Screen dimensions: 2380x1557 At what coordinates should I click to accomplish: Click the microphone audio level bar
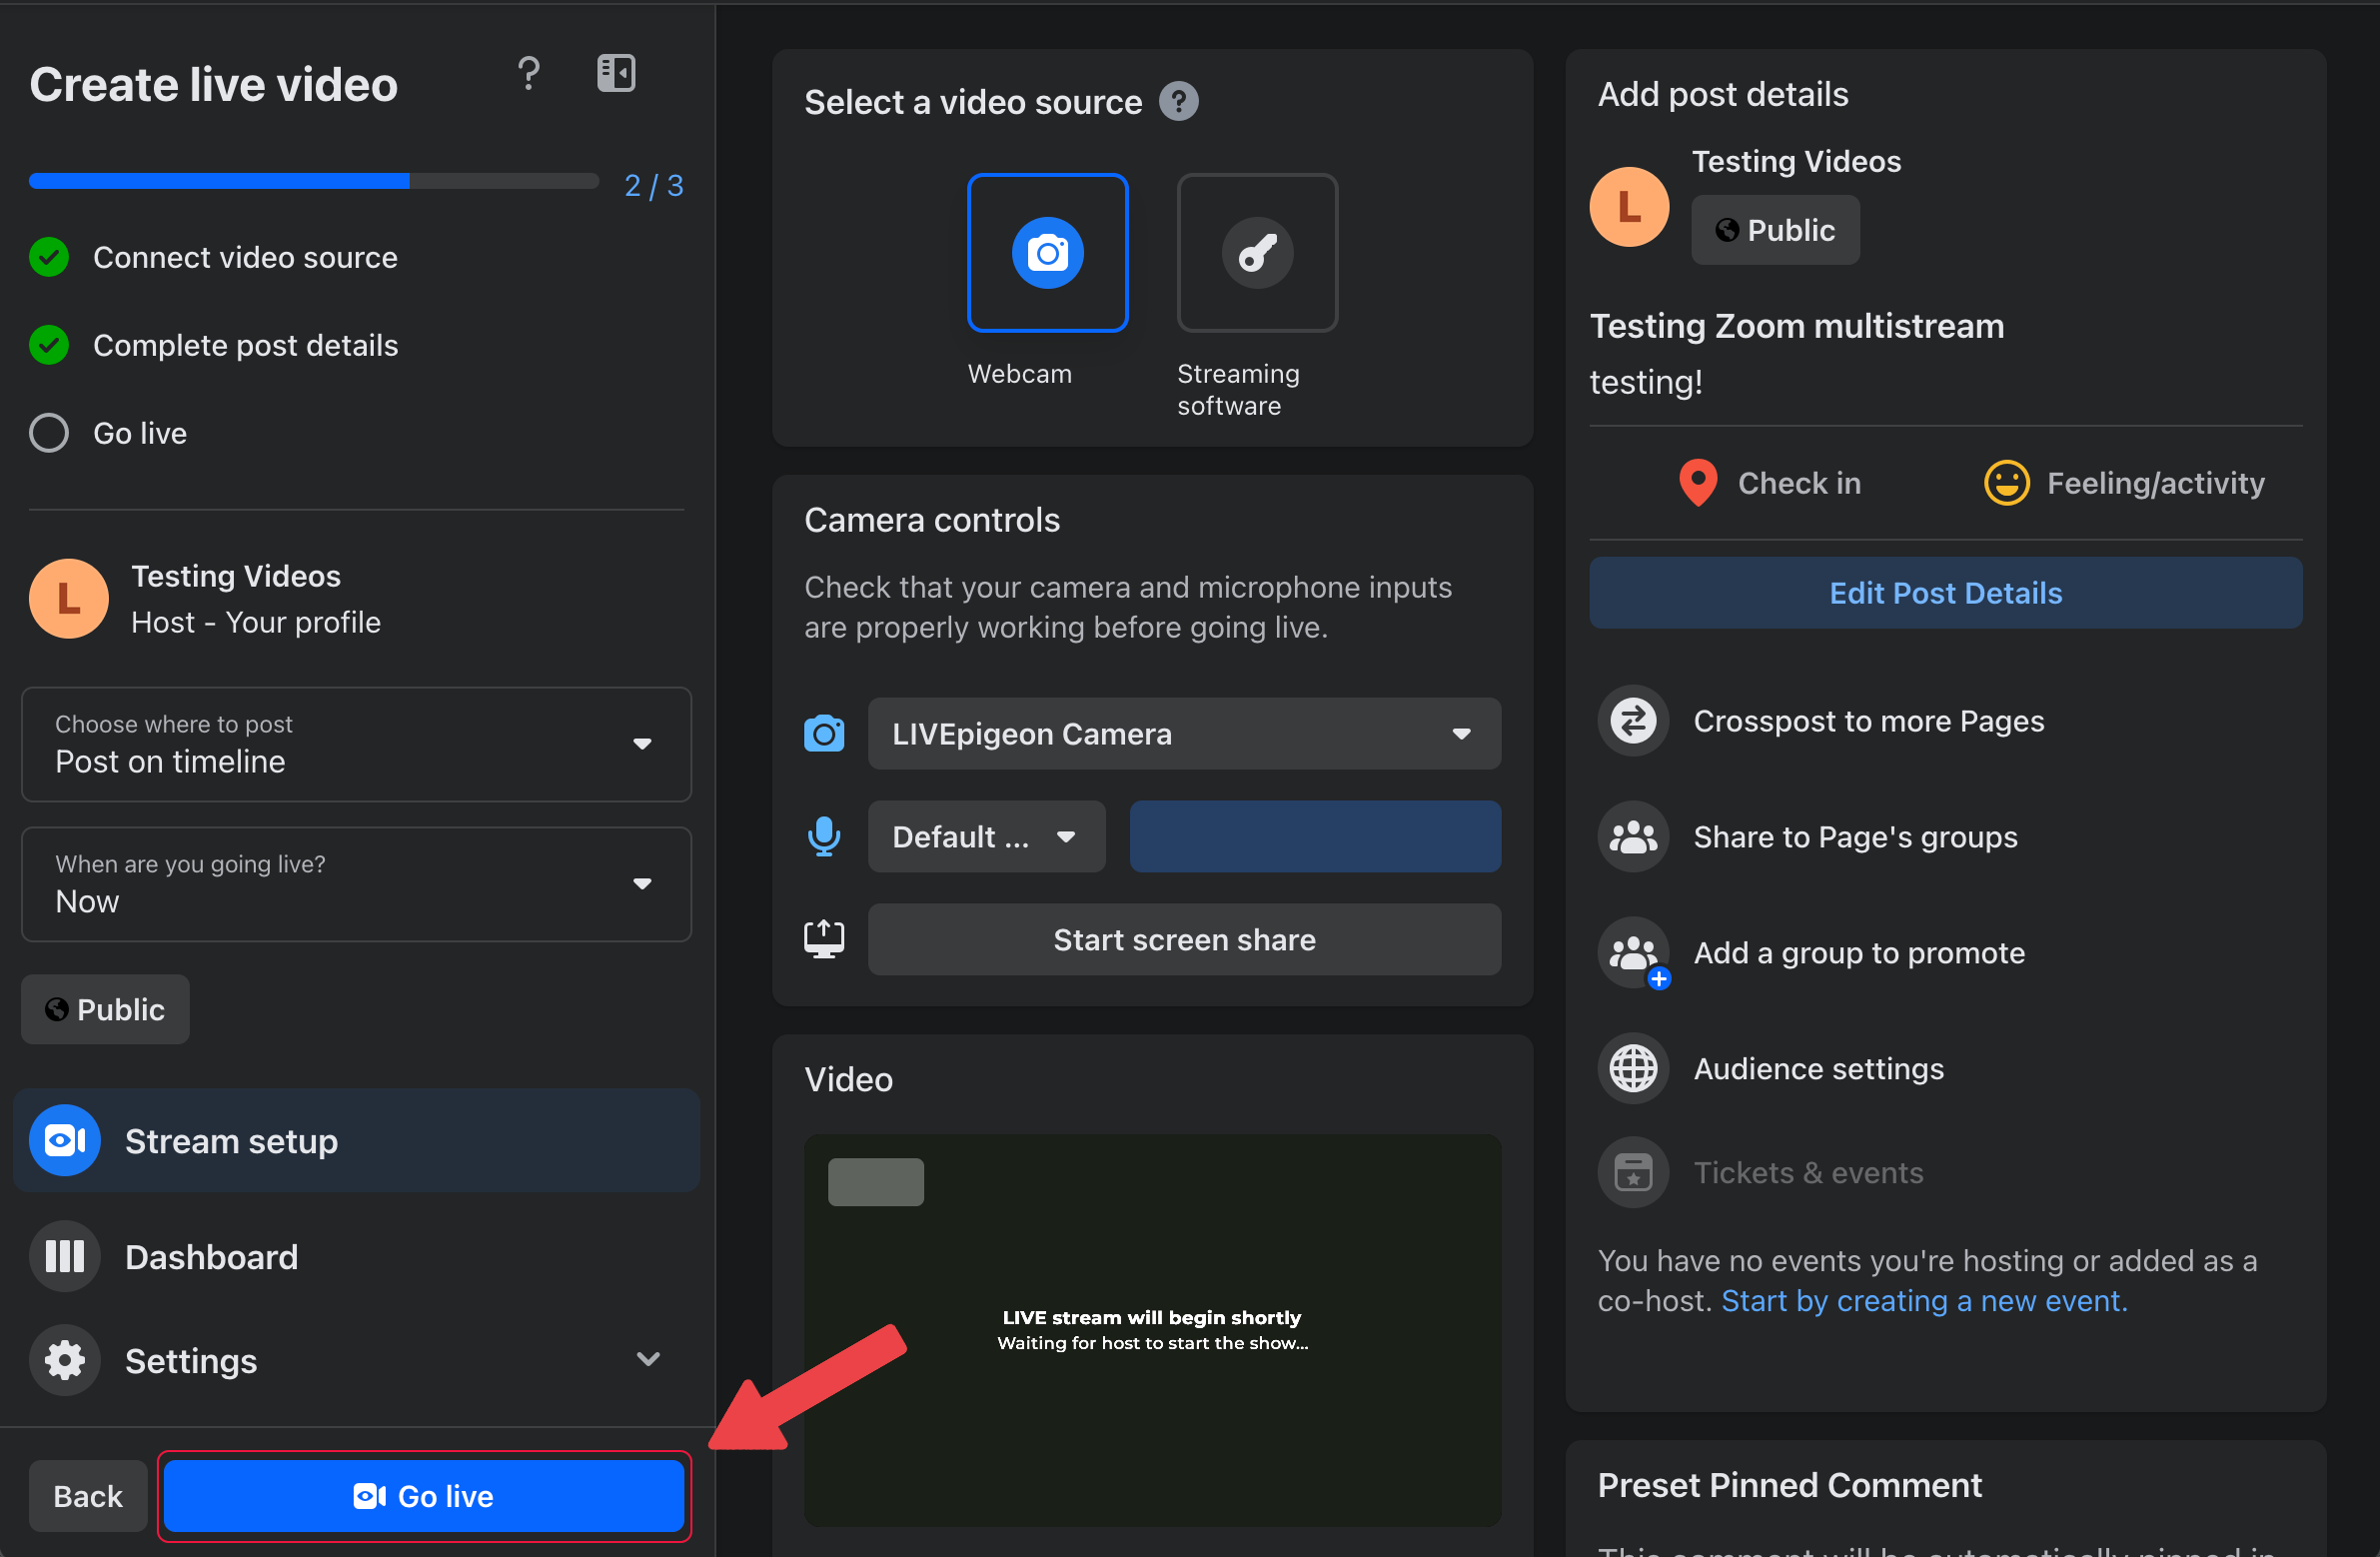pos(1314,837)
